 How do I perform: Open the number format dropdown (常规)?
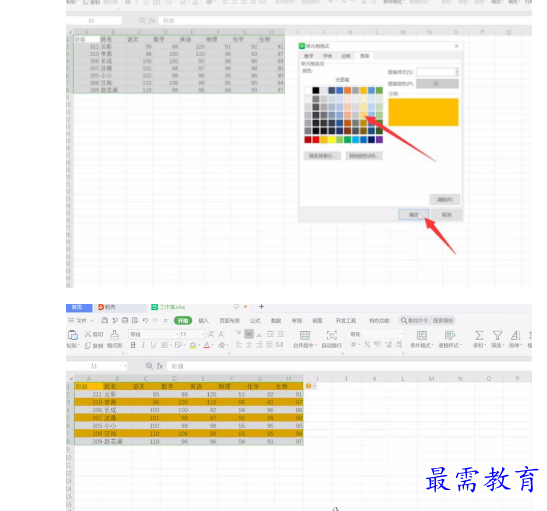coord(402,334)
